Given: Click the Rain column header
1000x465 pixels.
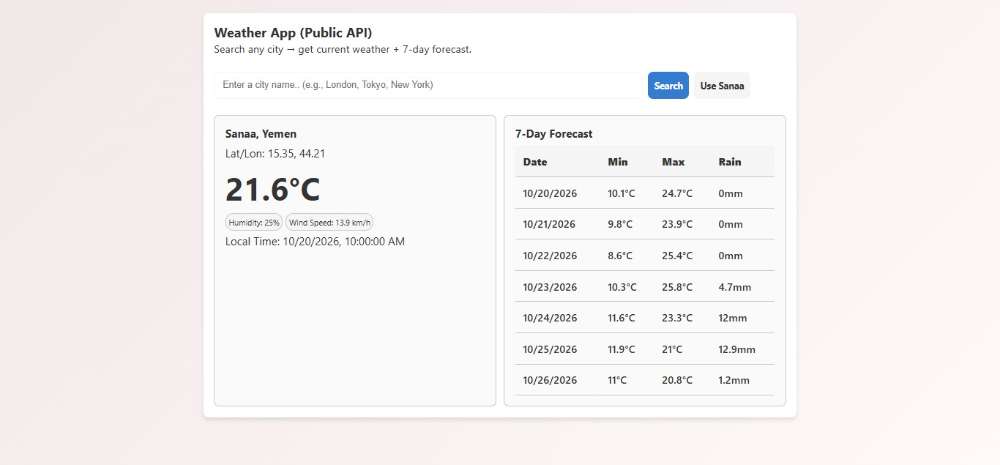Looking at the screenshot, I should tap(730, 162).
